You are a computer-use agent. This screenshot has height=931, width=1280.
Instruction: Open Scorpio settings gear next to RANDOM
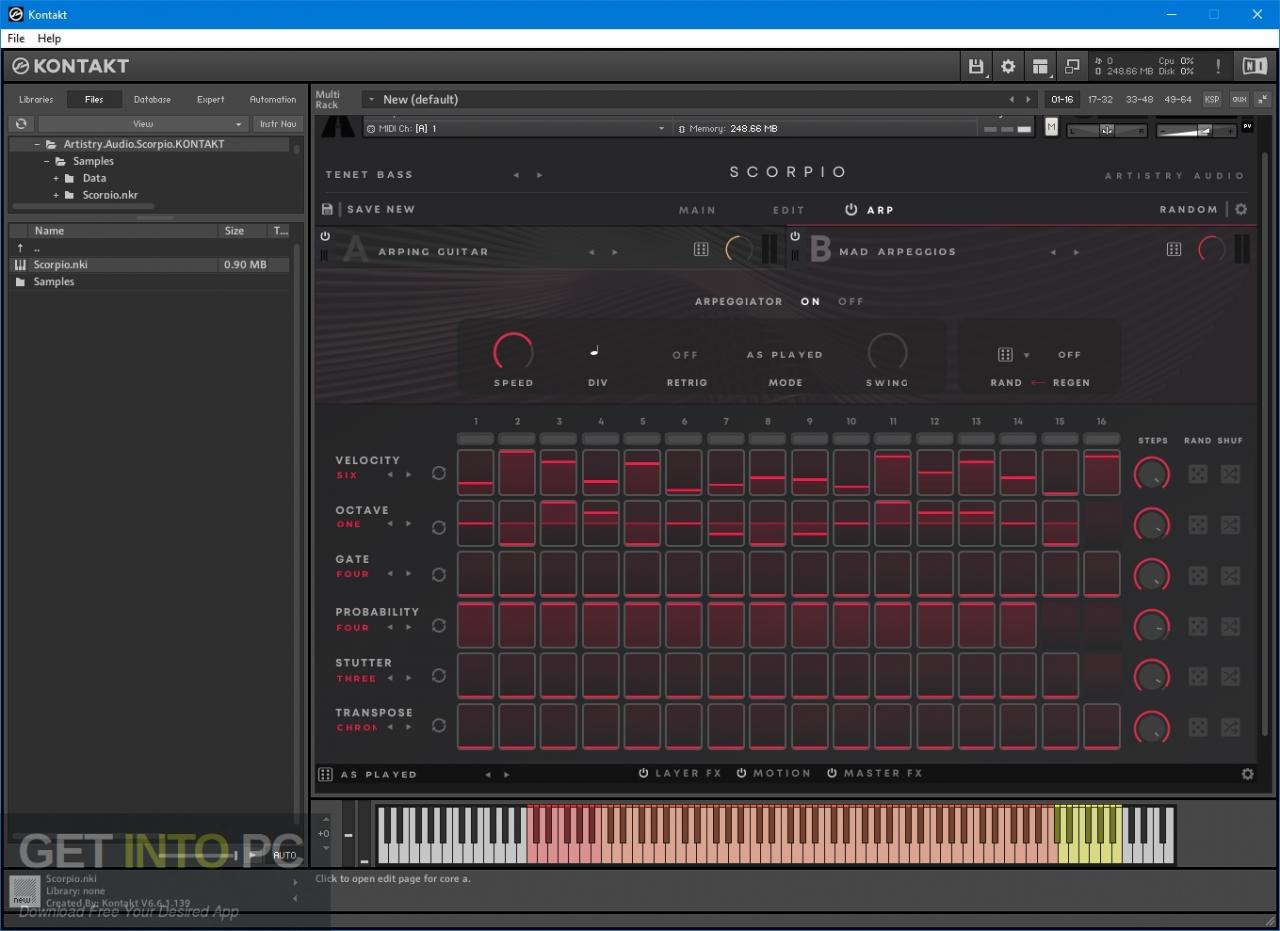click(1241, 209)
